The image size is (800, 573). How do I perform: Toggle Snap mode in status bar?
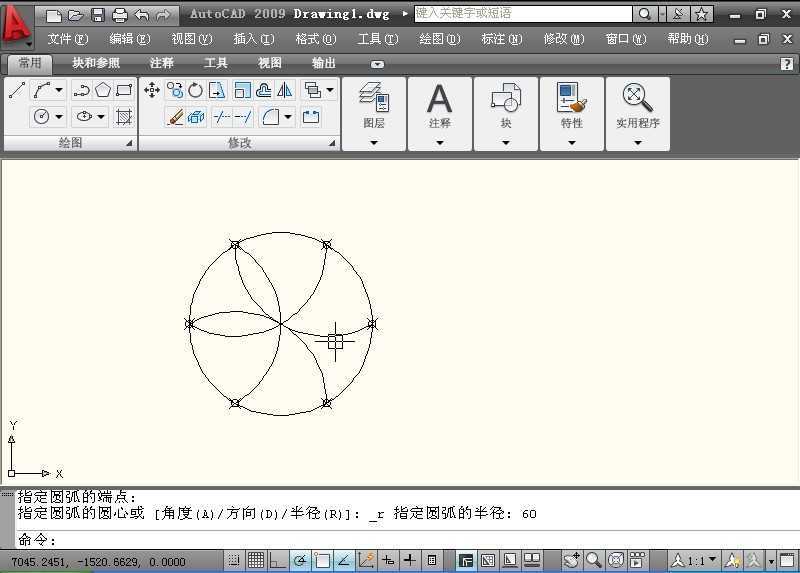pos(234,561)
